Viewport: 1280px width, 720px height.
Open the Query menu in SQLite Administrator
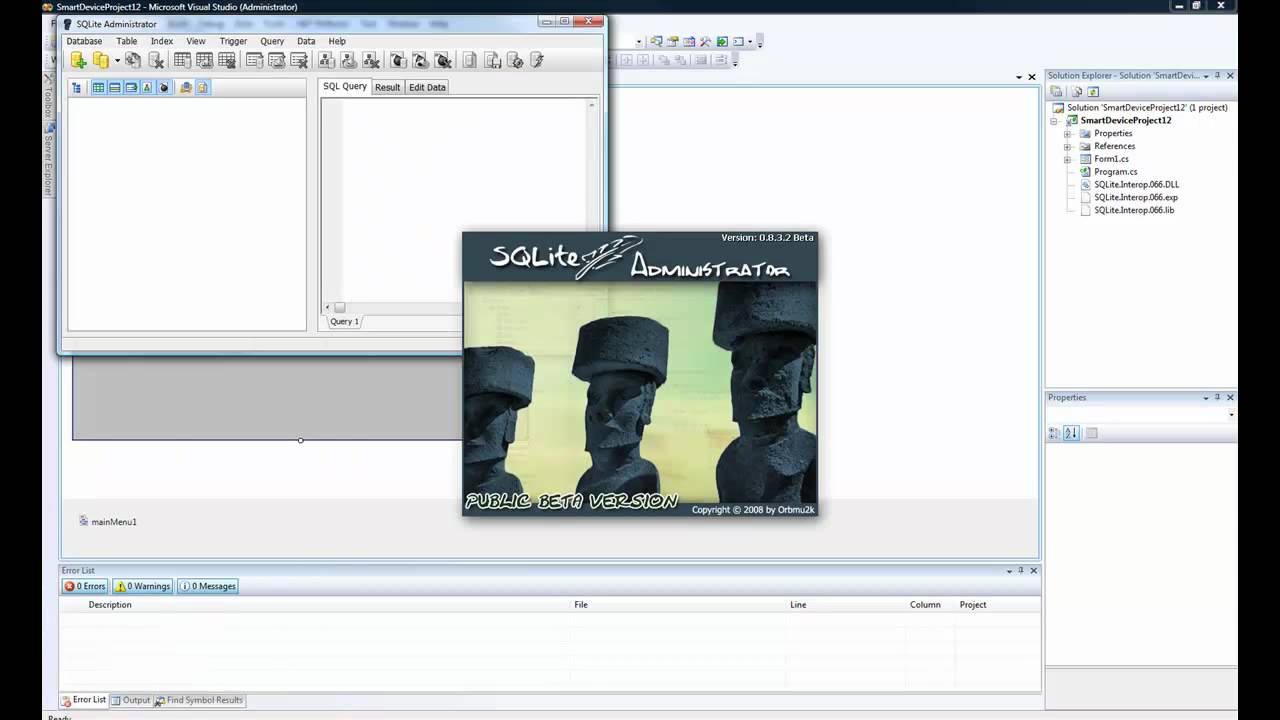pyautogui.click(x=272, y=41)
